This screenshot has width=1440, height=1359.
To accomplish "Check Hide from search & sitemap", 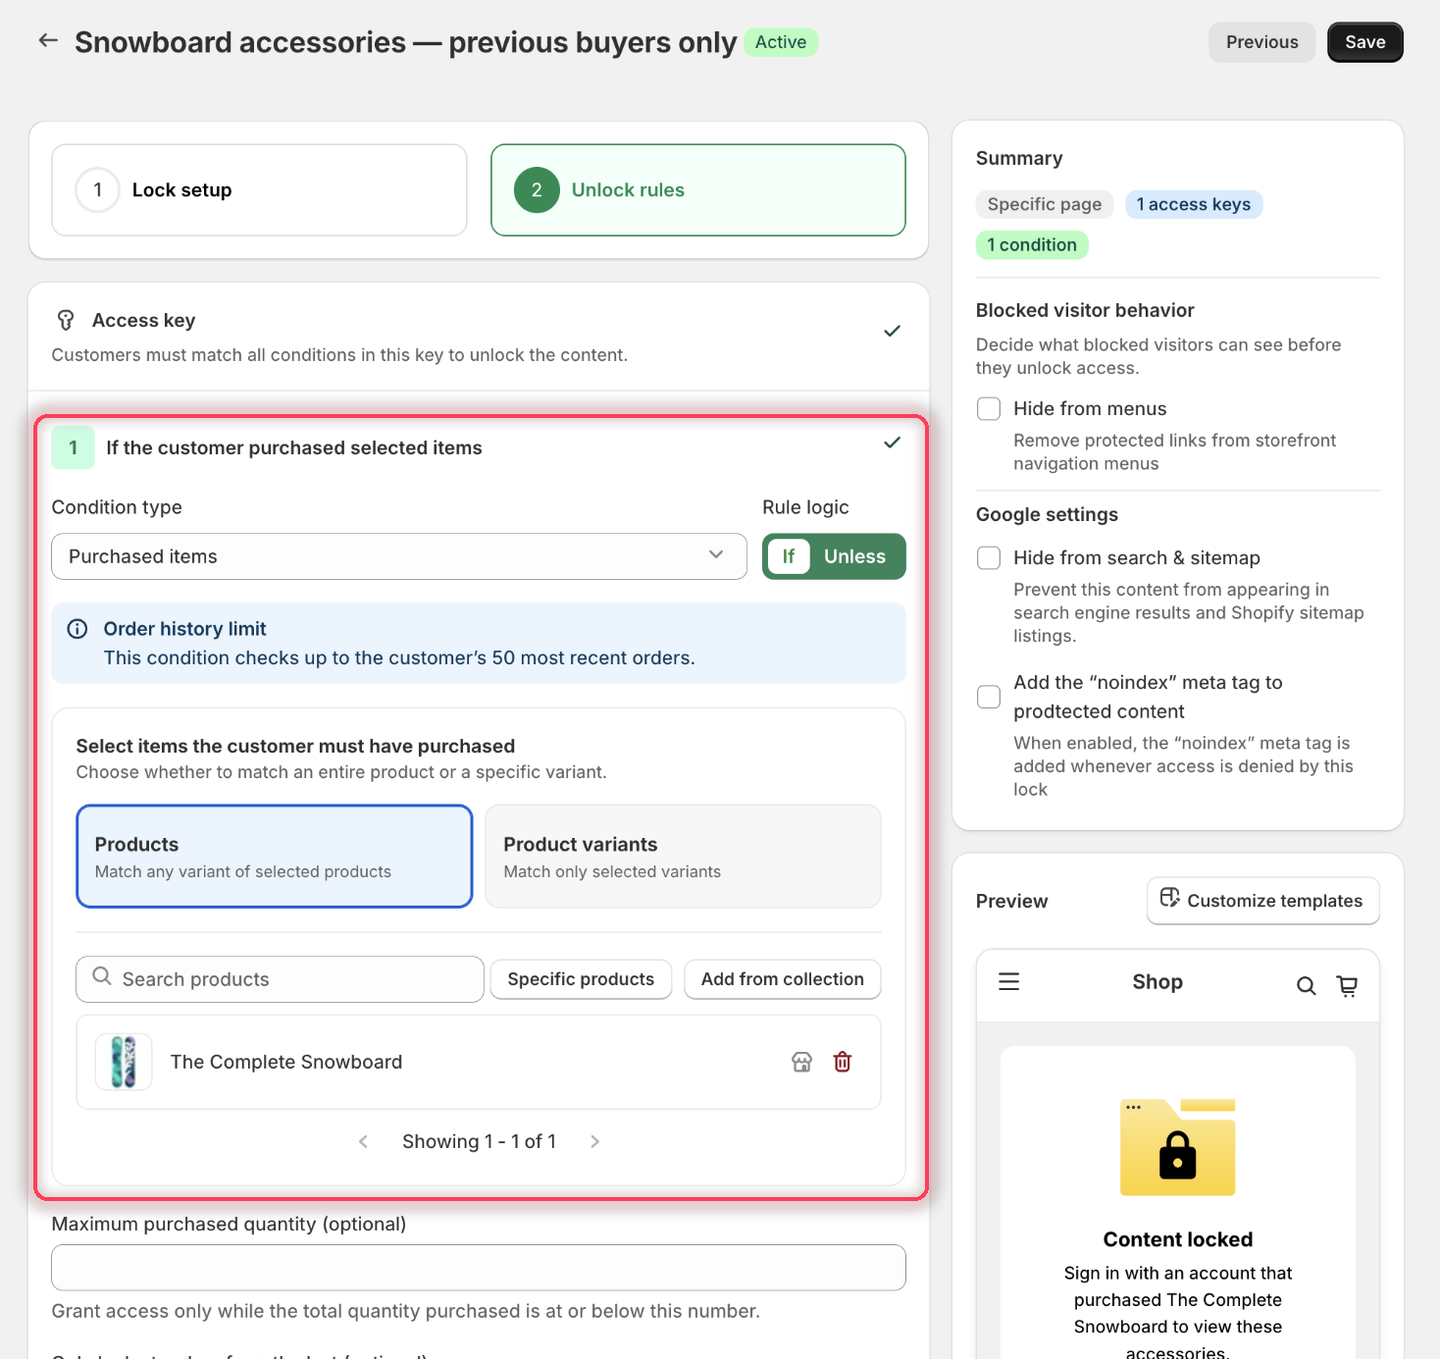I will pyautogui.click(x=989, y=558).
